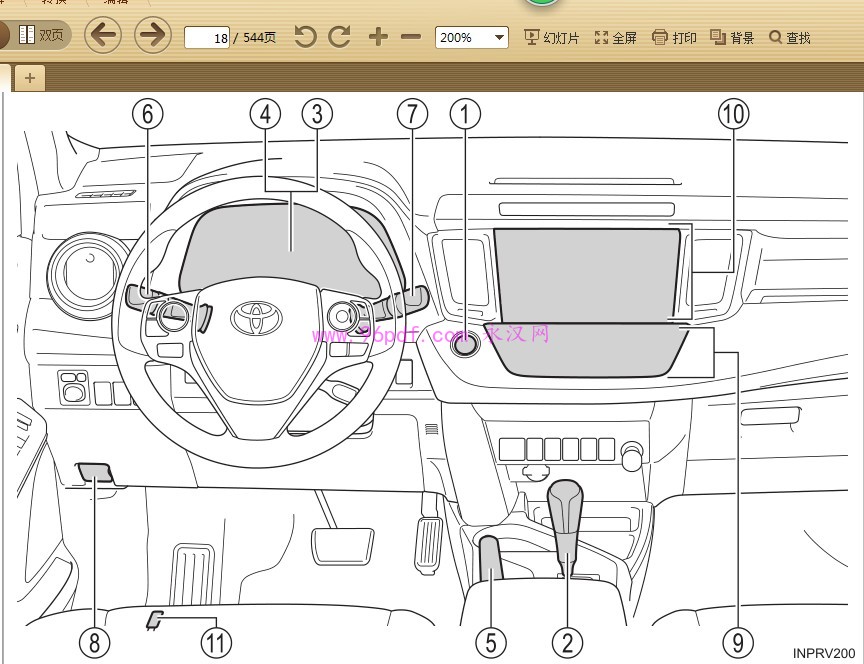This screenshot has width=864, height=664.
Task: Zoom in with the plus icon
Action: 377,37
